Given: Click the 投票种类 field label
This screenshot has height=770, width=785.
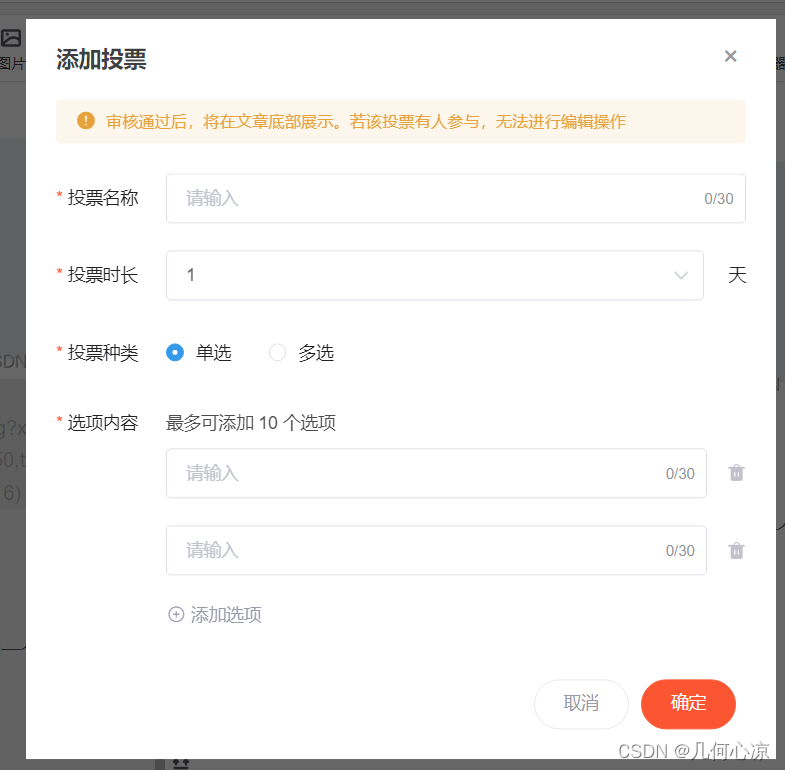Looking at the screenshot, I should tap(103, 353).
